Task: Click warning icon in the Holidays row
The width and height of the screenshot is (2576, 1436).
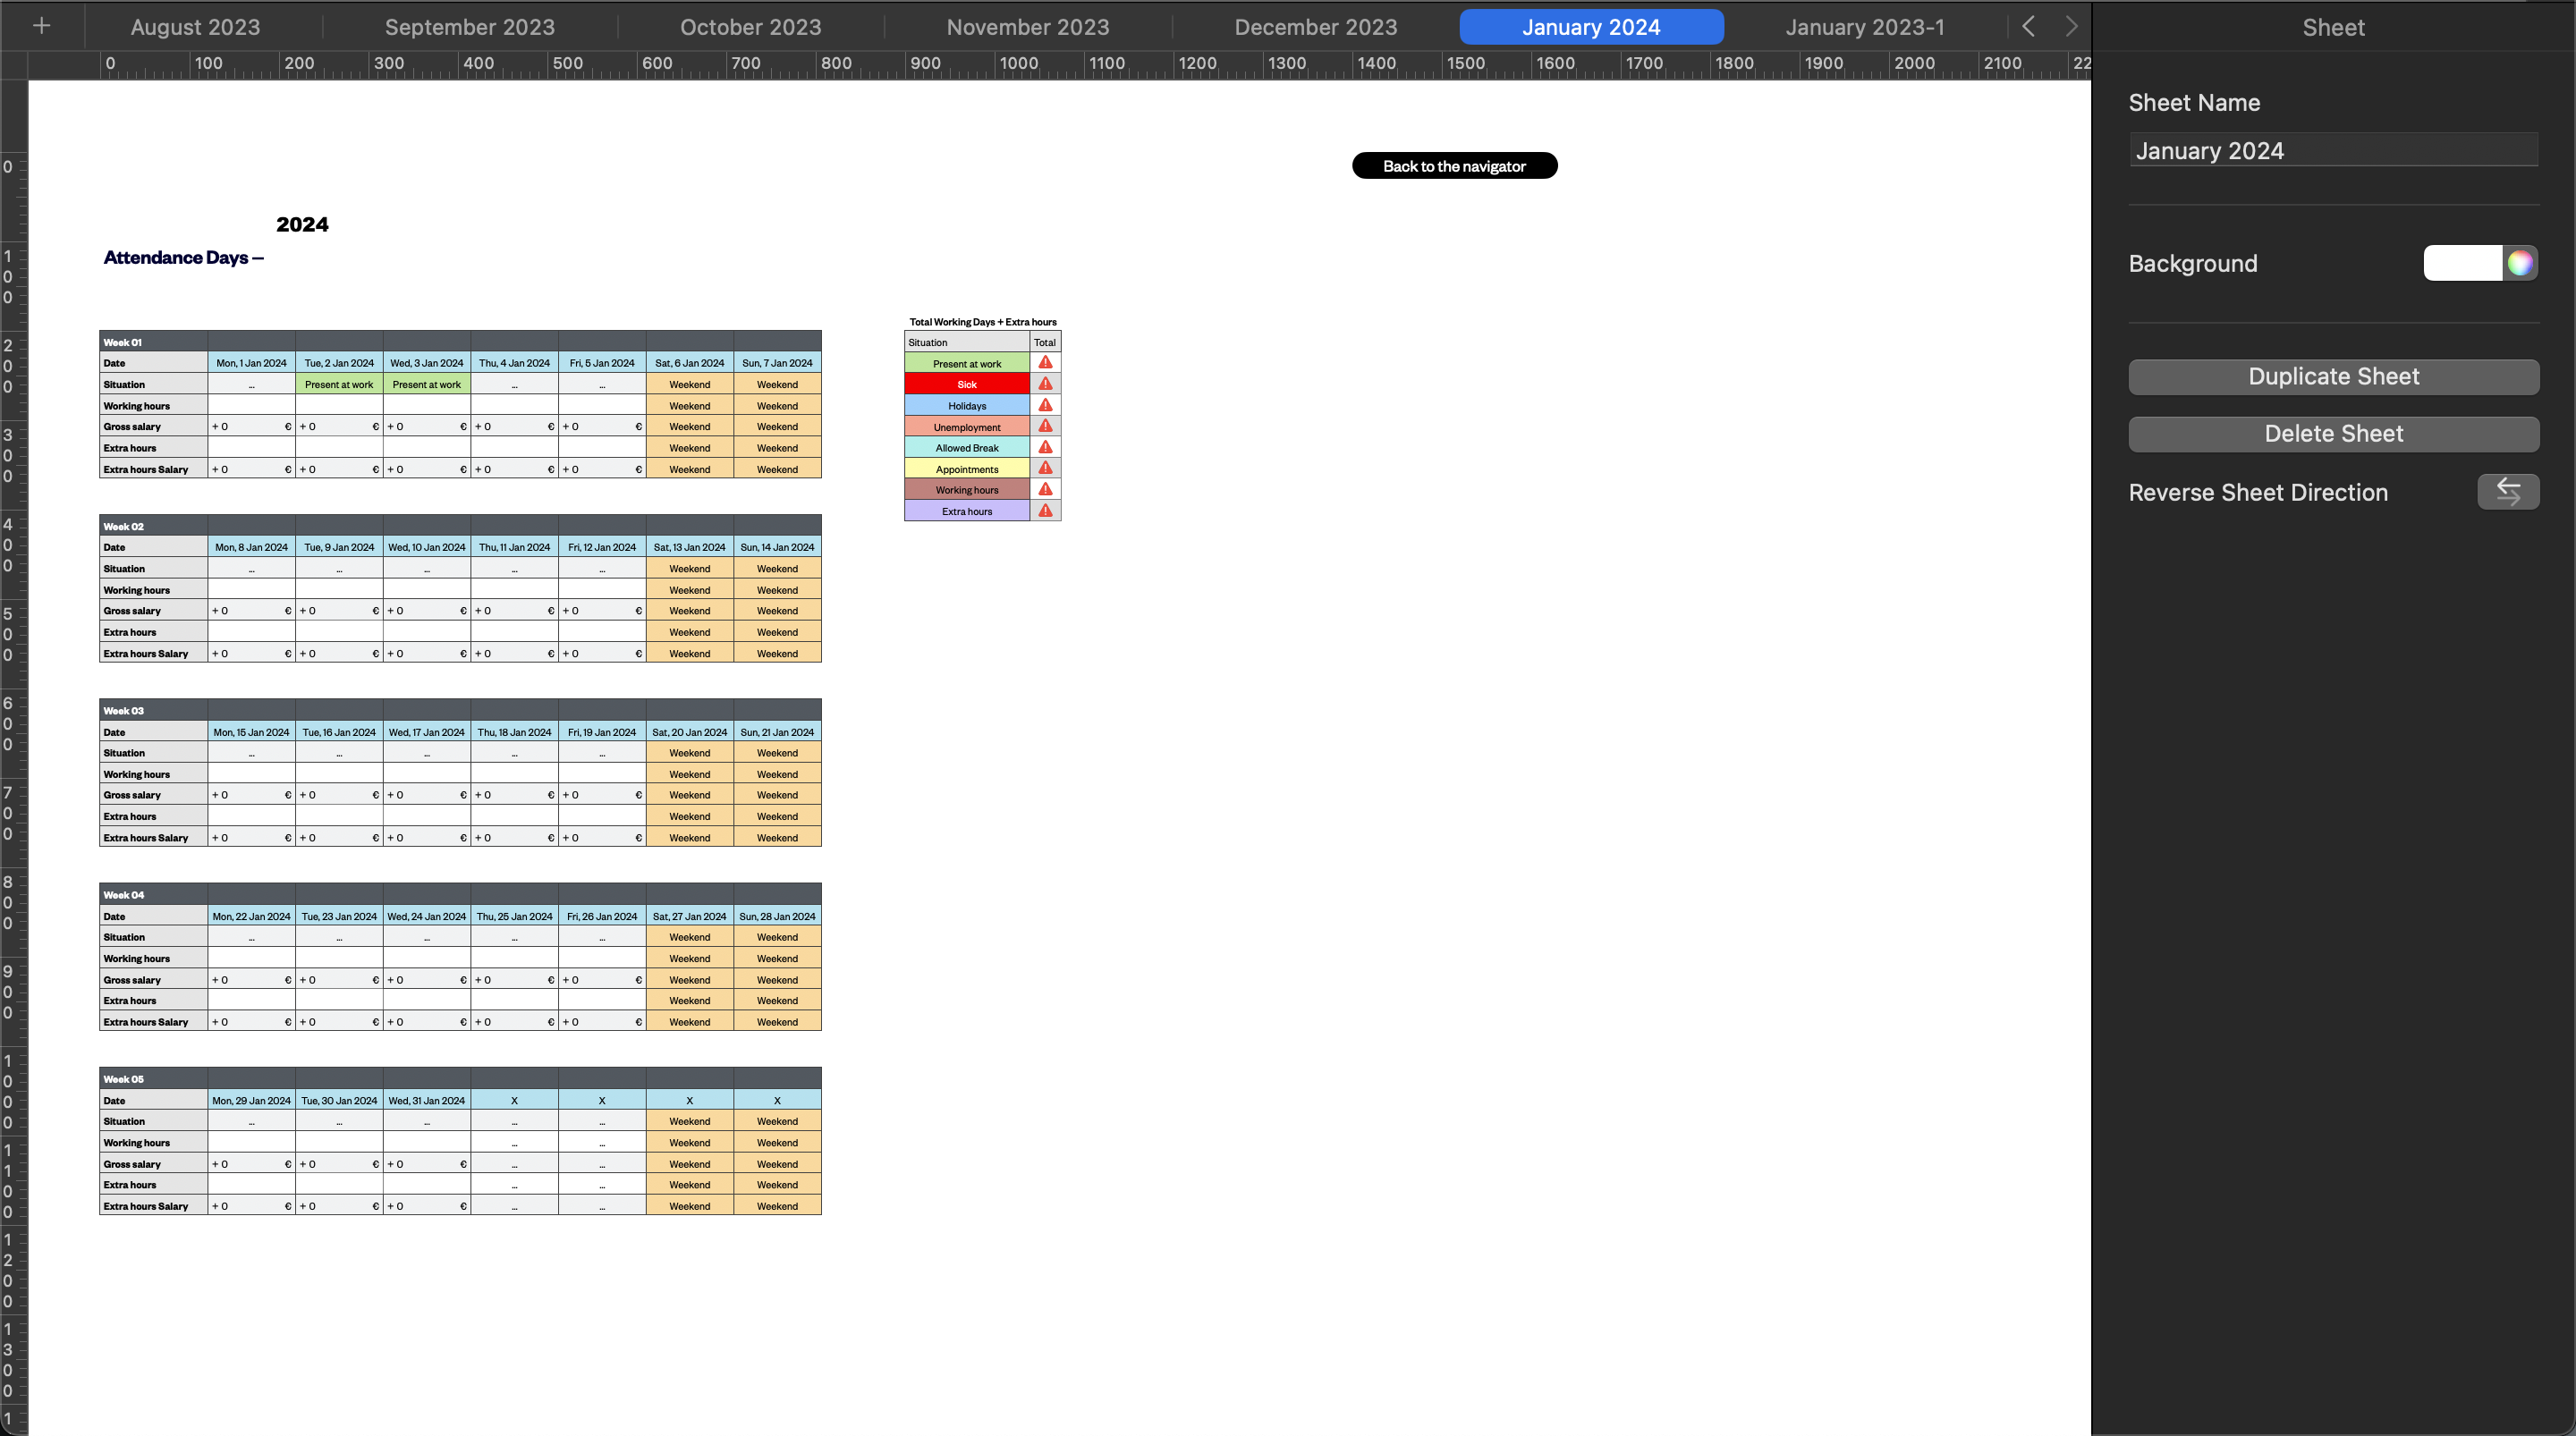Action: pos(1045,405)
